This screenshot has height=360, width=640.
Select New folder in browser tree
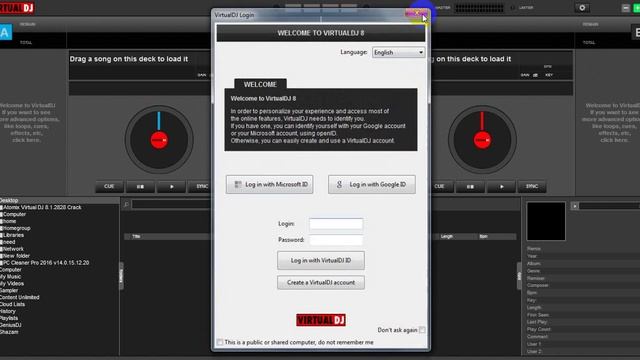pos(16,256)
